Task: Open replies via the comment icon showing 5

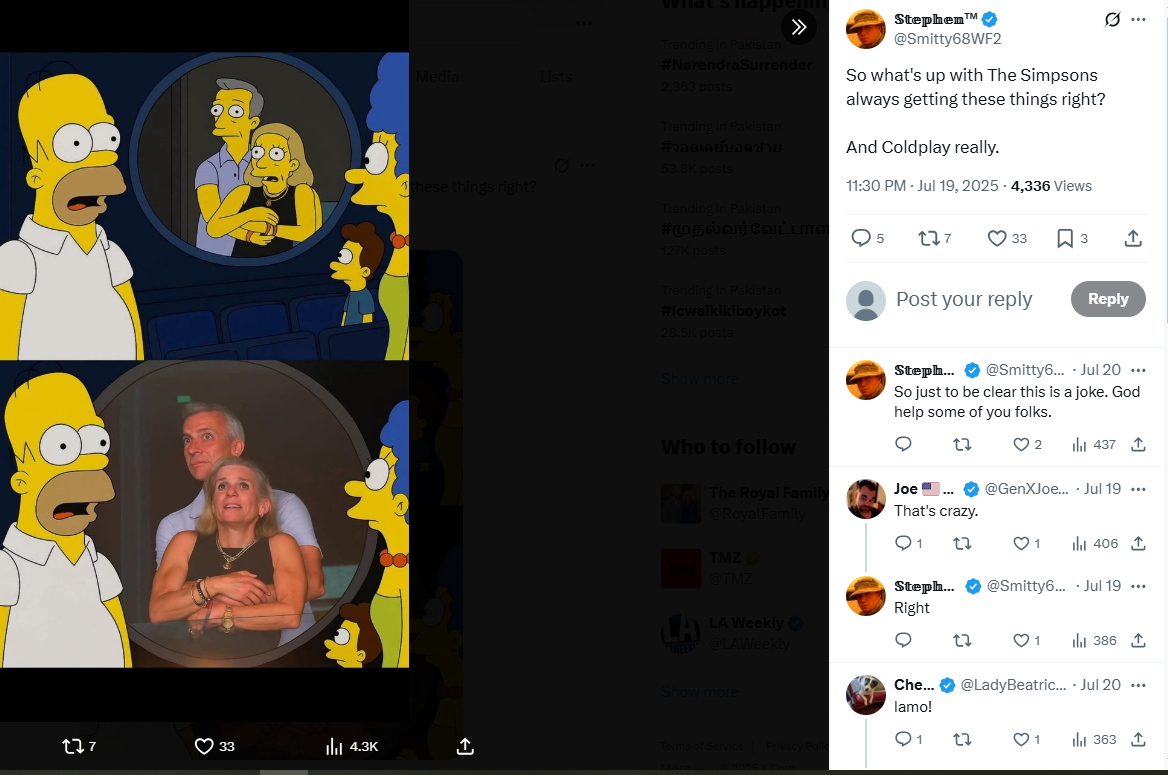Action: coord(861,238)
